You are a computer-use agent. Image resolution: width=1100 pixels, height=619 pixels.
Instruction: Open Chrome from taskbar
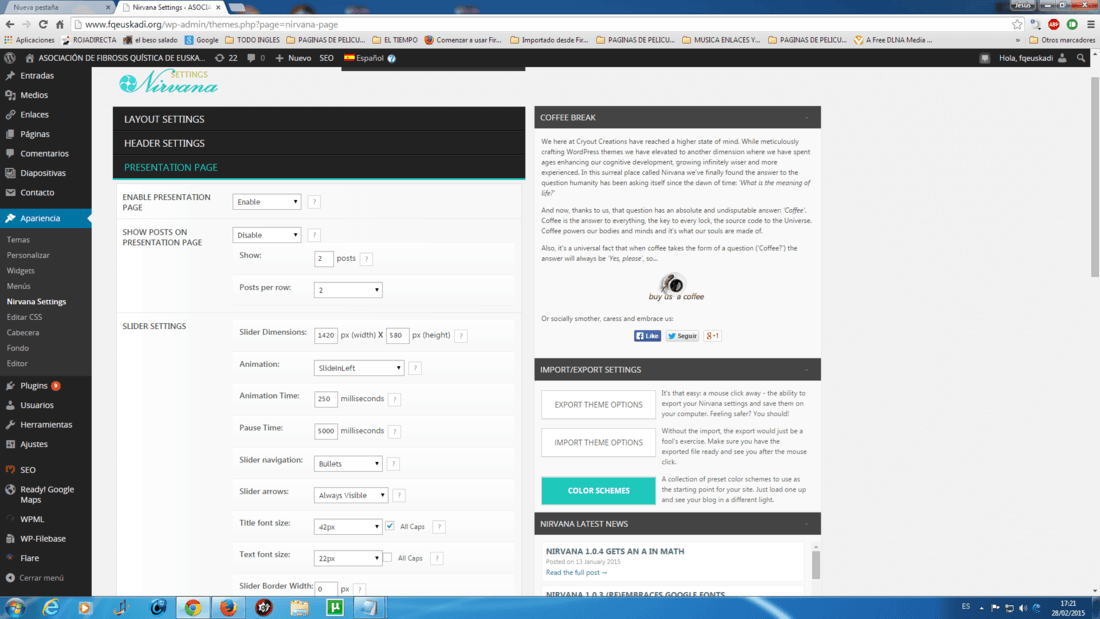point(193,608)
